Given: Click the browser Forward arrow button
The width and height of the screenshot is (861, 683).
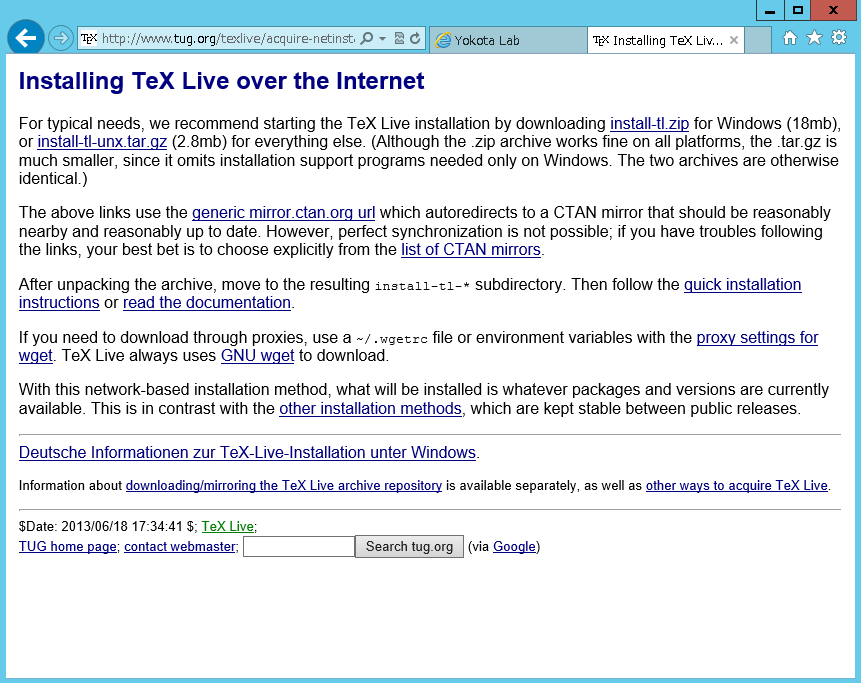Looking at the screenshot, I should point(61,39).
